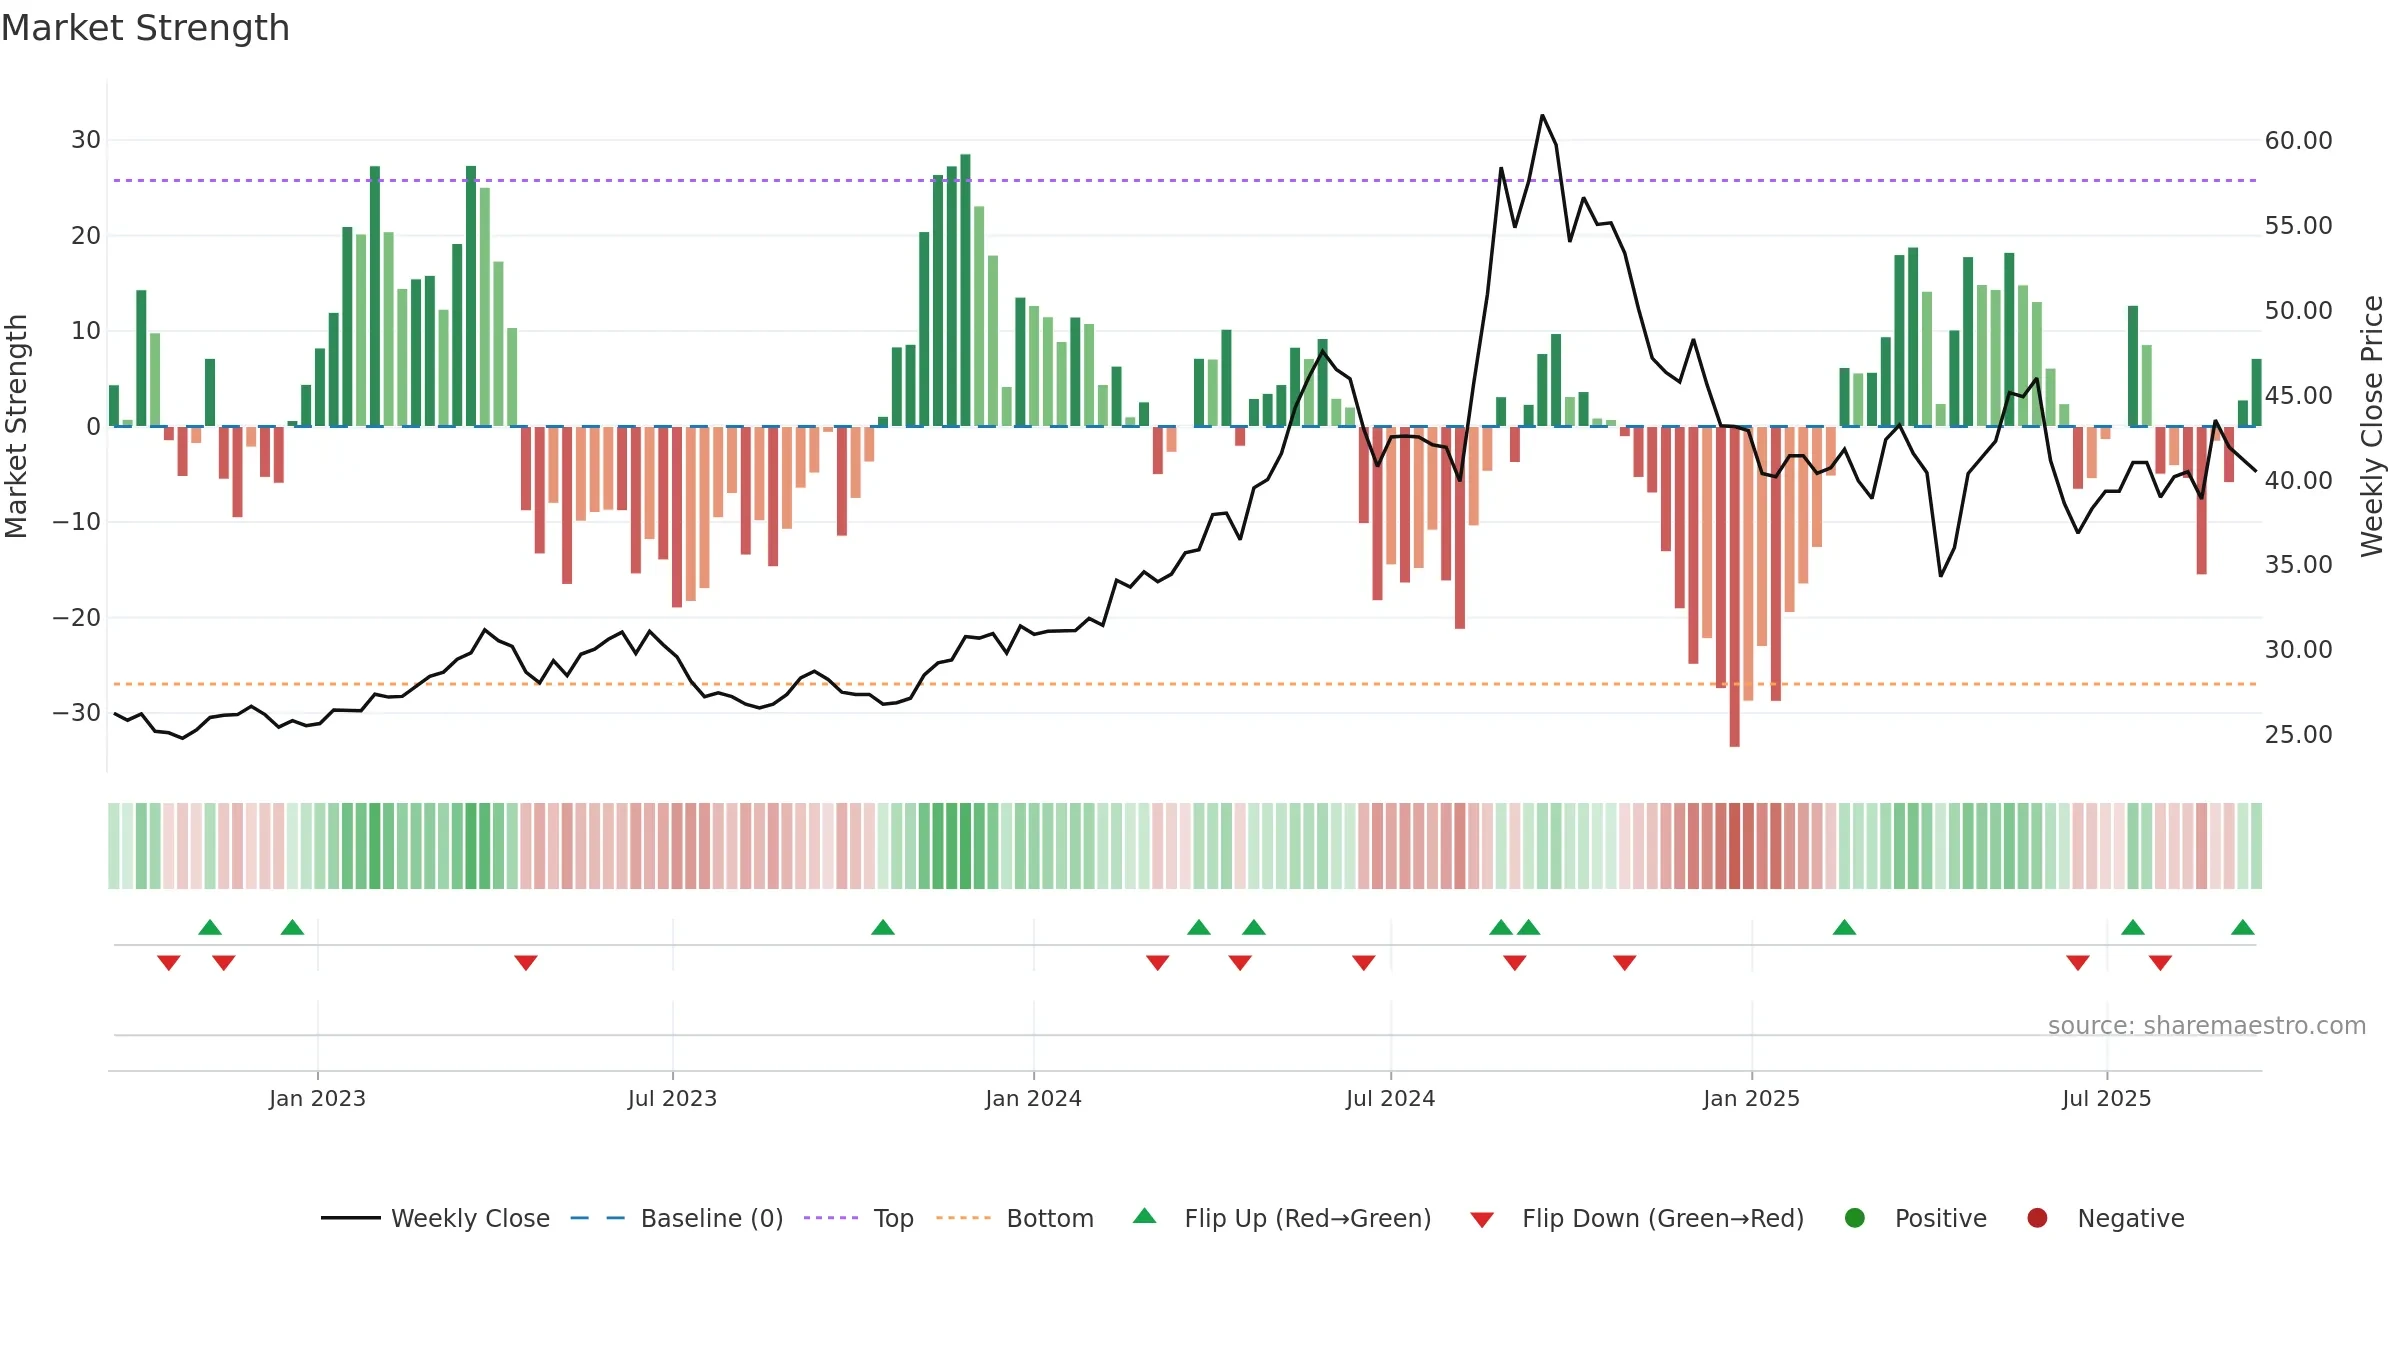Viewport: 2400px width, 1350px height.
Task: Click the Jul 2024 x-axis label
Action: click(1390, 1098)
